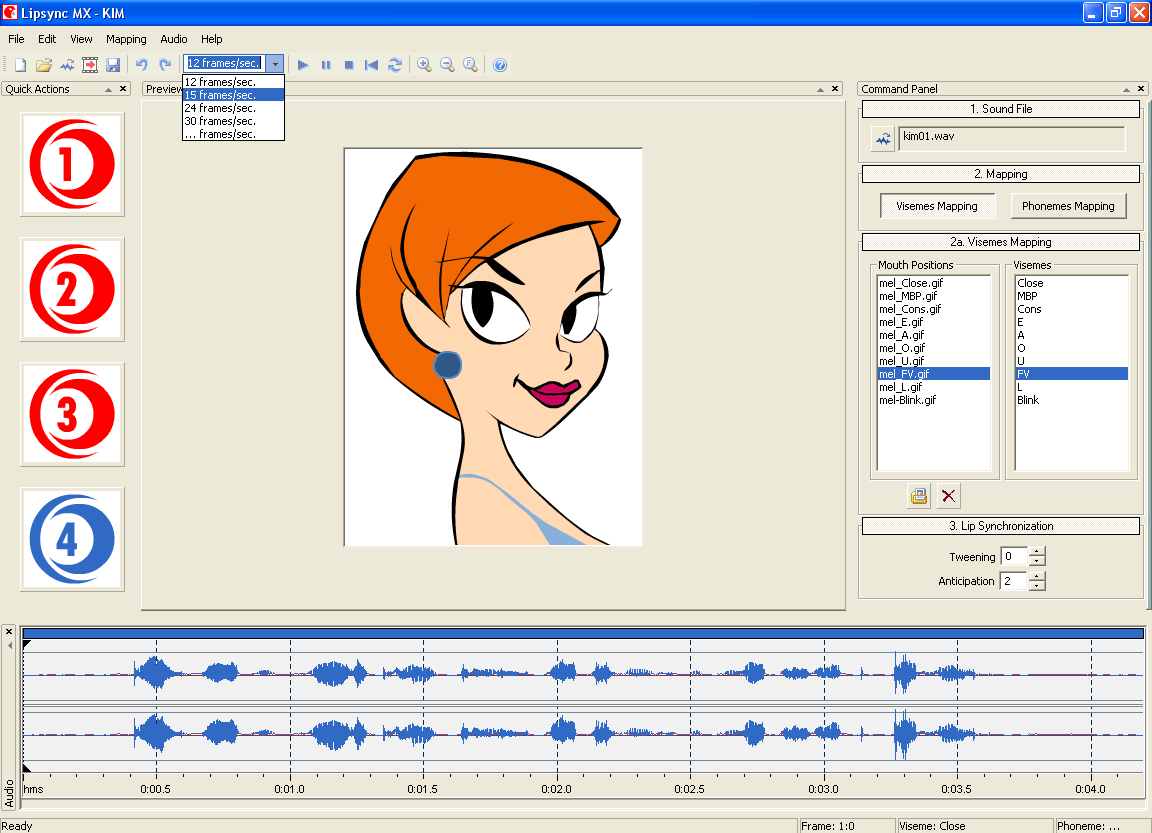Screen dimensions: 1152x833
Task: Open the Mapping menu
Action: coord(126,39)
